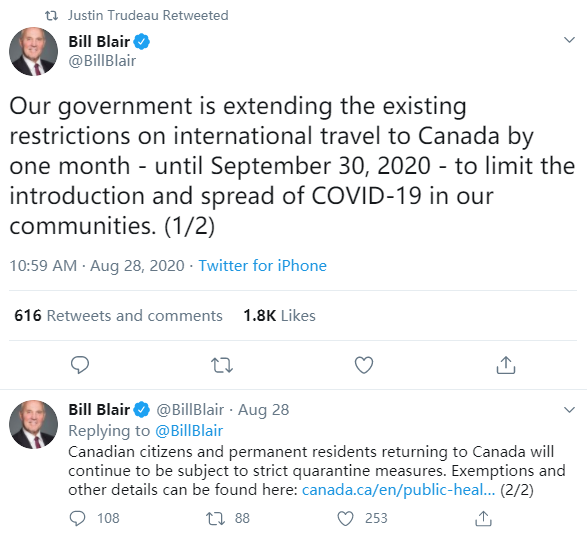Open Bill Blair's avatar on reply tweet
587x536 pixels.
[x=33, y=424]
